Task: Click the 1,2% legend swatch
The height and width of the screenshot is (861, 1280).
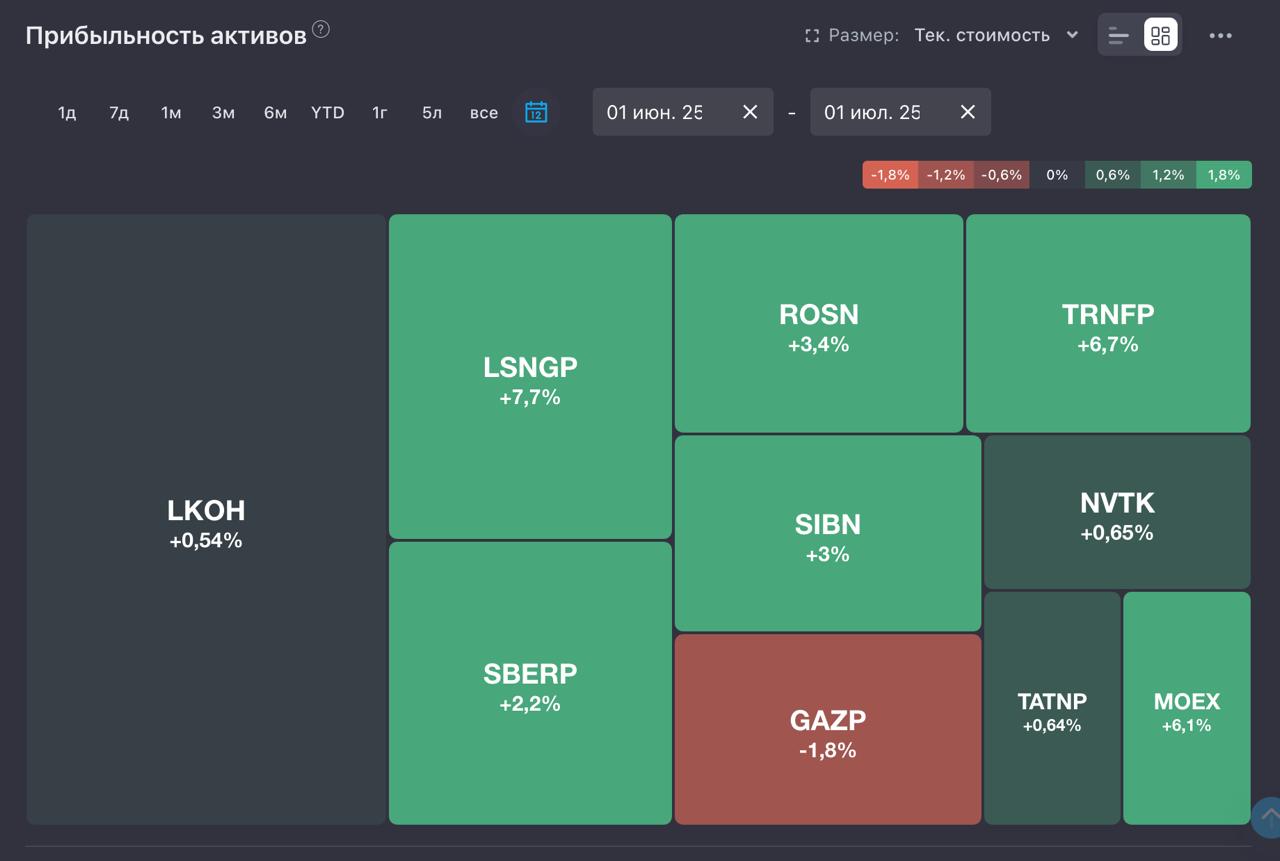Action: (x=1168, y=175)
